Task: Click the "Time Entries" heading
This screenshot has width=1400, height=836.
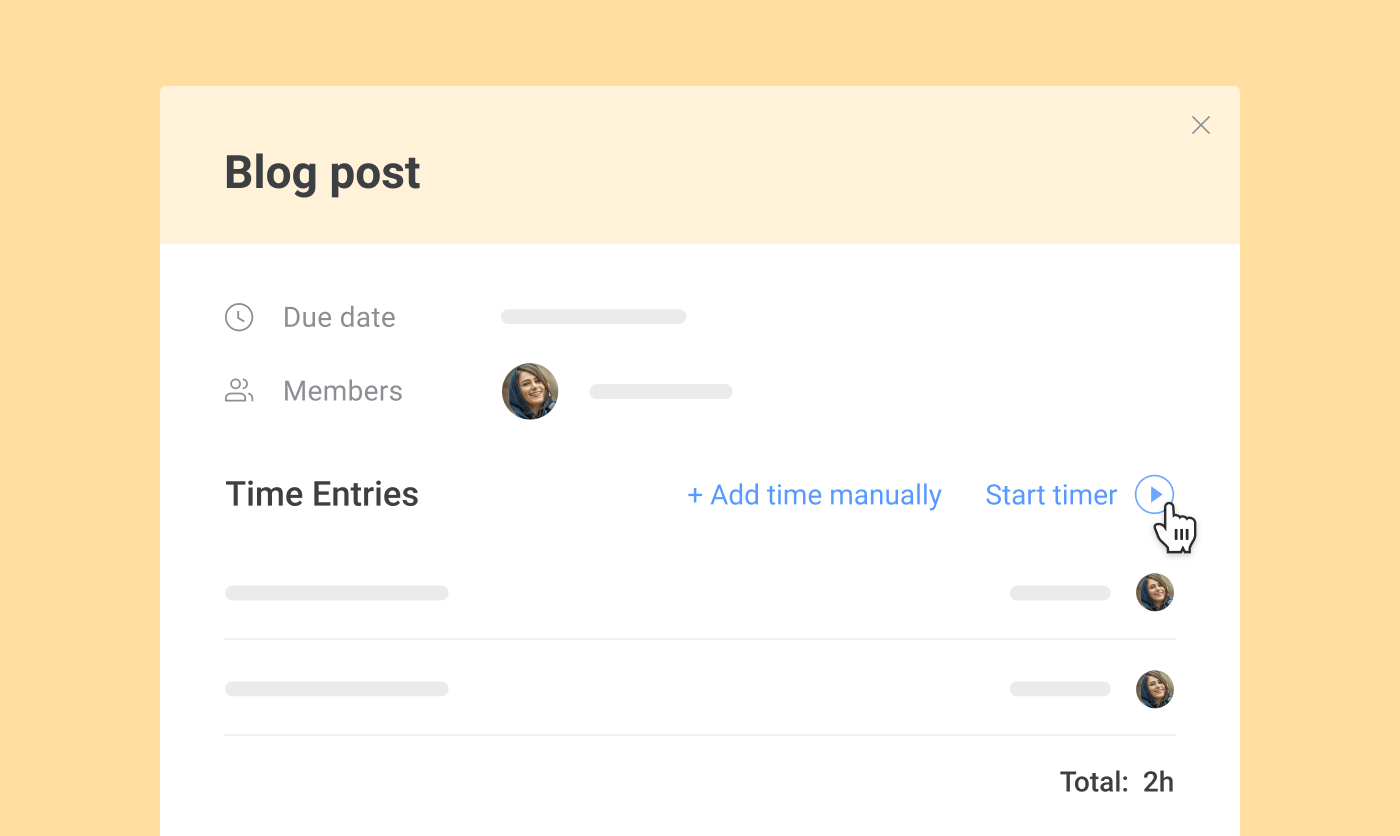Action: [x=322, y=494]
